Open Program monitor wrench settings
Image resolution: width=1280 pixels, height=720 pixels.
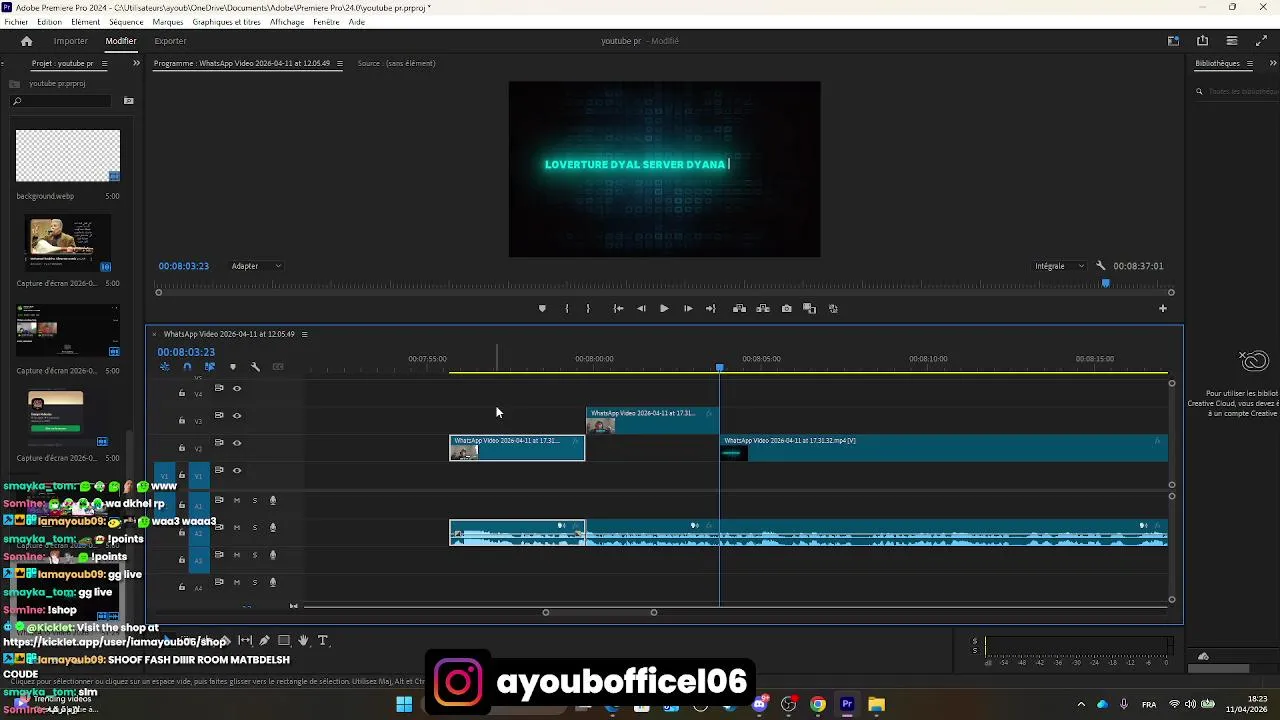point(1101,266)
